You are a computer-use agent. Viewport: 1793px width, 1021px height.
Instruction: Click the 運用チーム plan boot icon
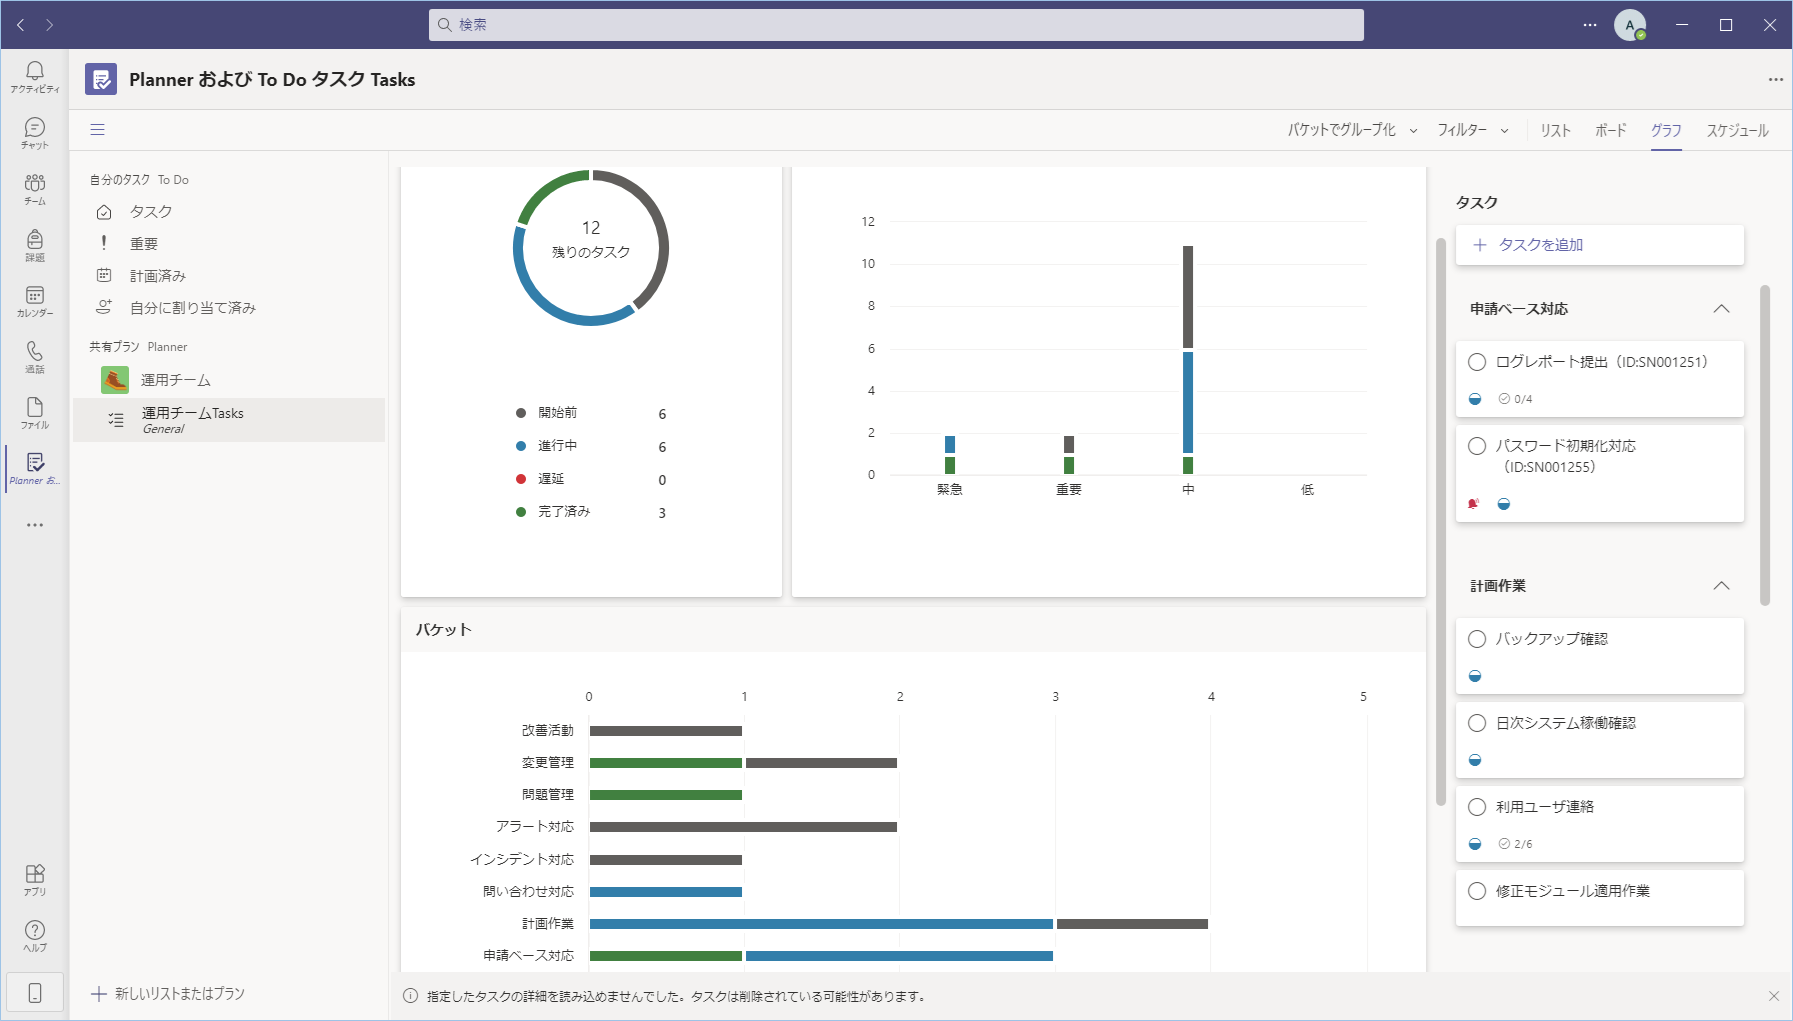(115, 380)
